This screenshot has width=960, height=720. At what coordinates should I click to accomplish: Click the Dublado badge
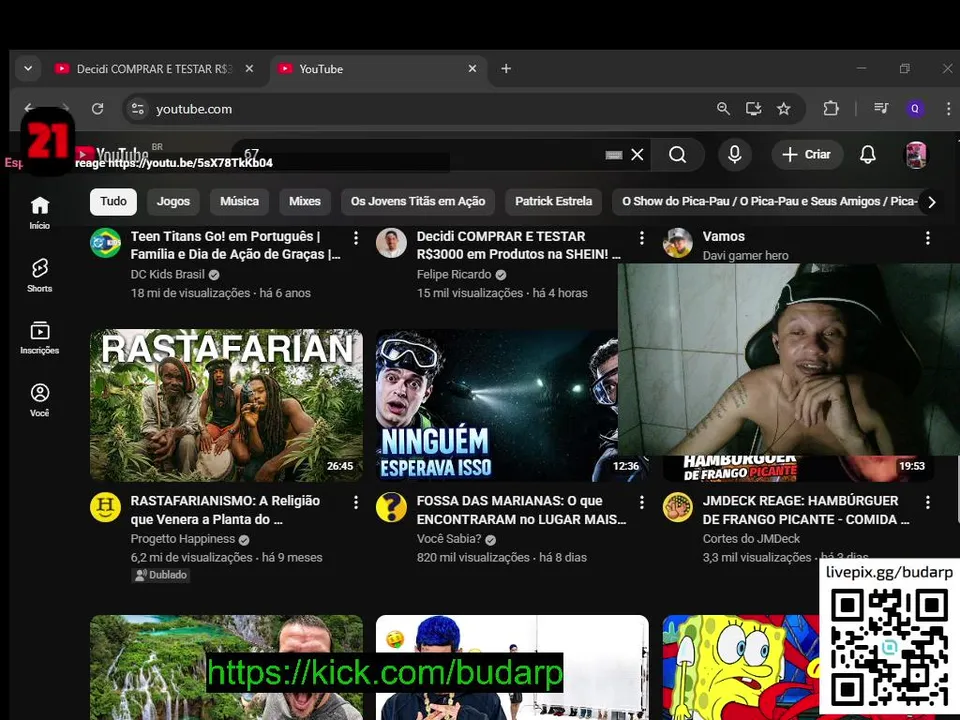[161, 575]
